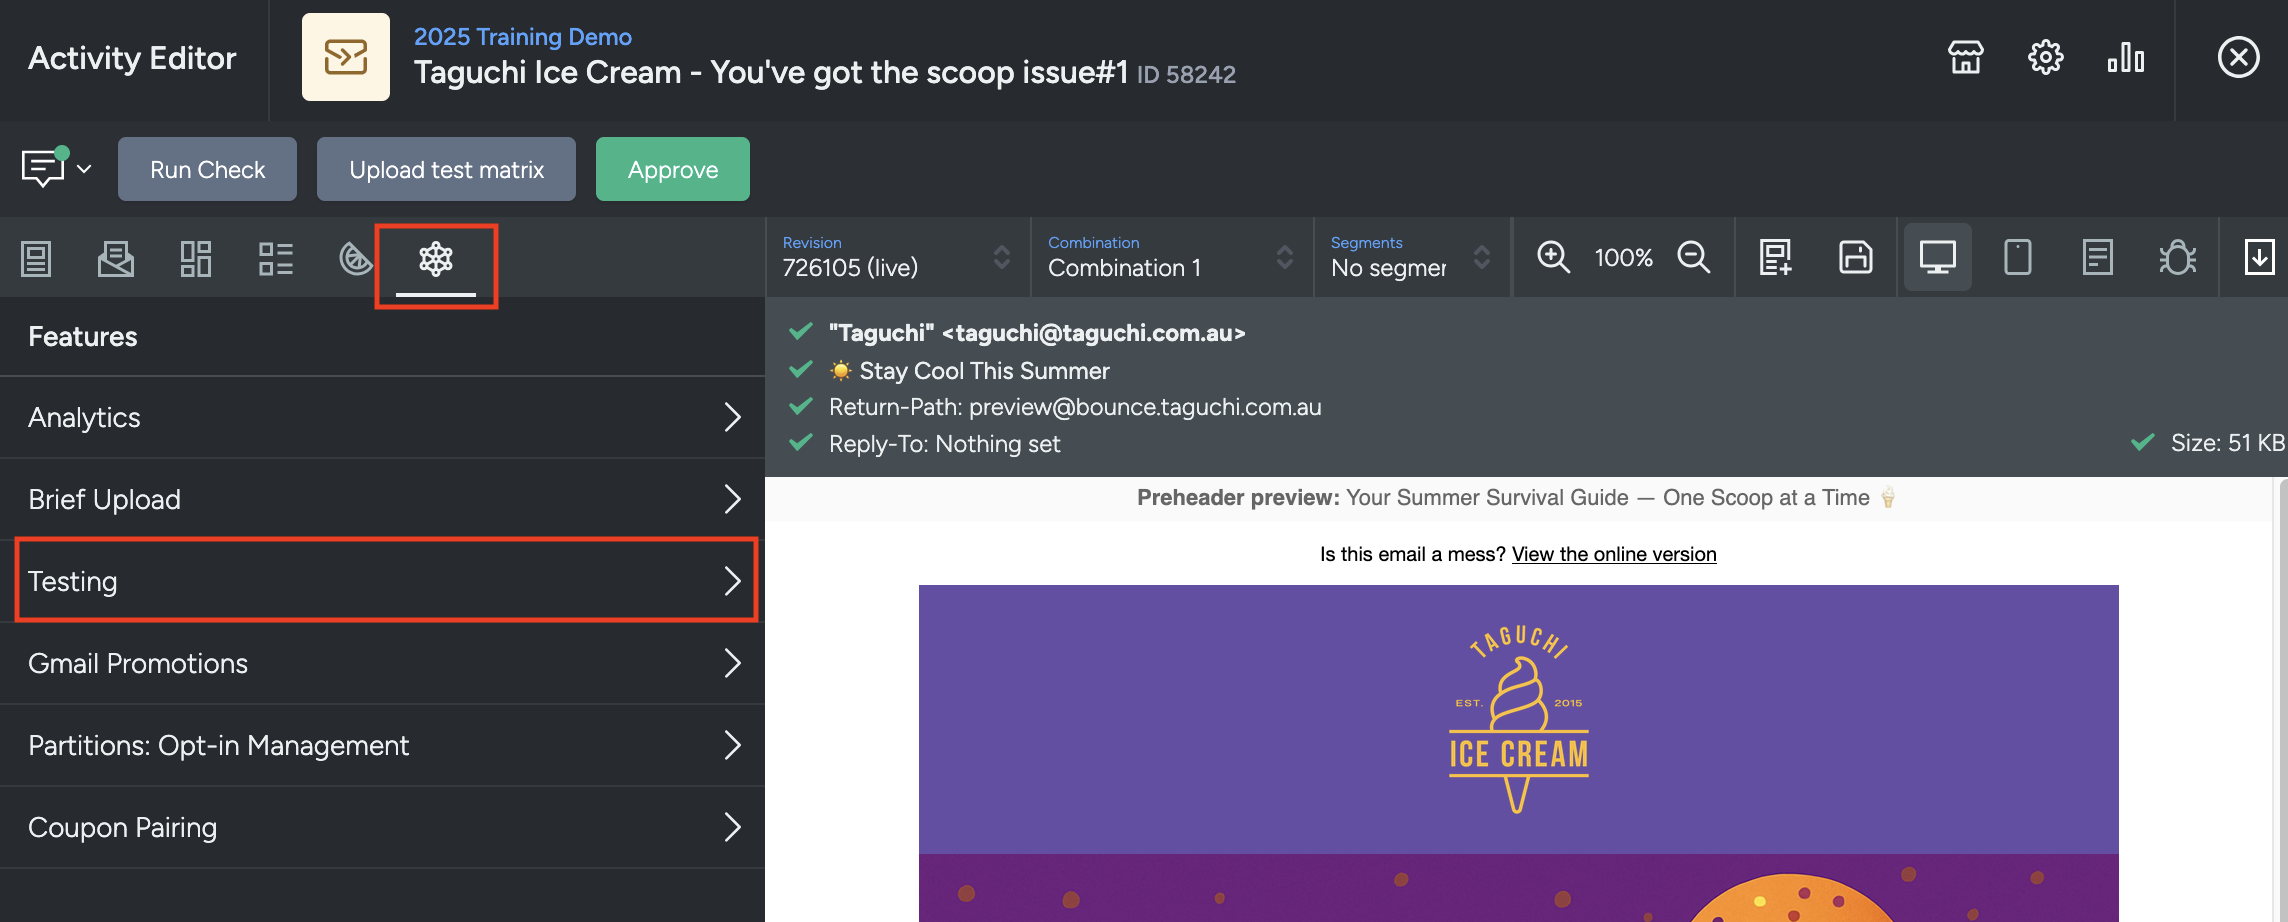The width and height of the screenshot is (2288, 922).
Task: Click the green Approve button
Action: [x=673, y=169]
